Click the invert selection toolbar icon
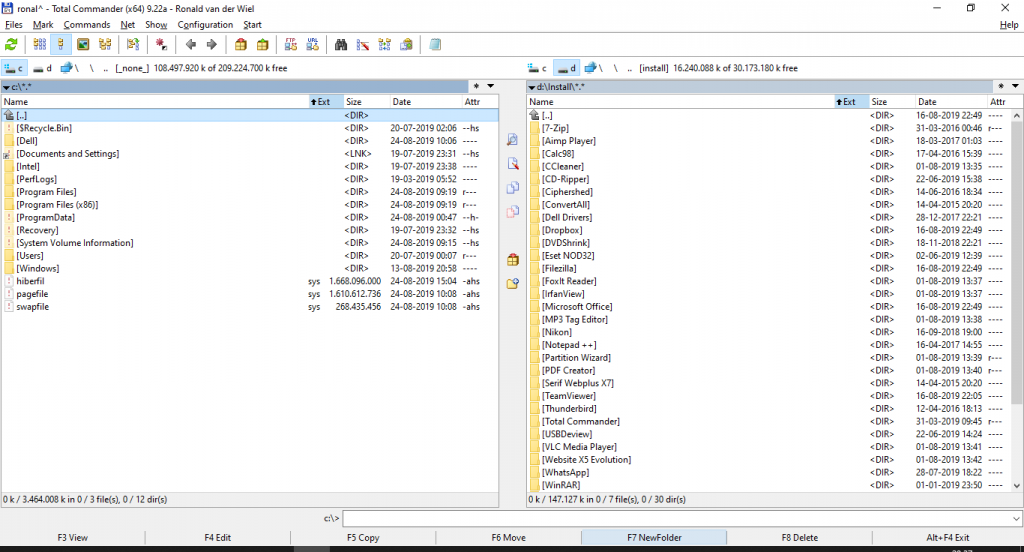 133,44
